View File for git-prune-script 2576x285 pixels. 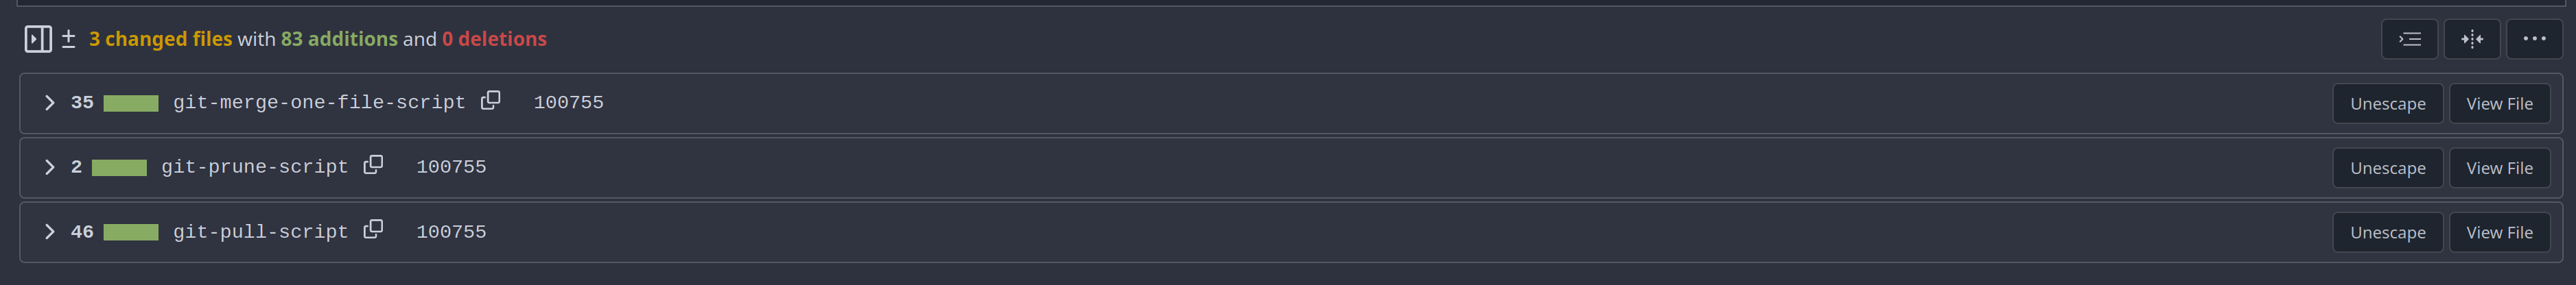(x=2499, y=168)
